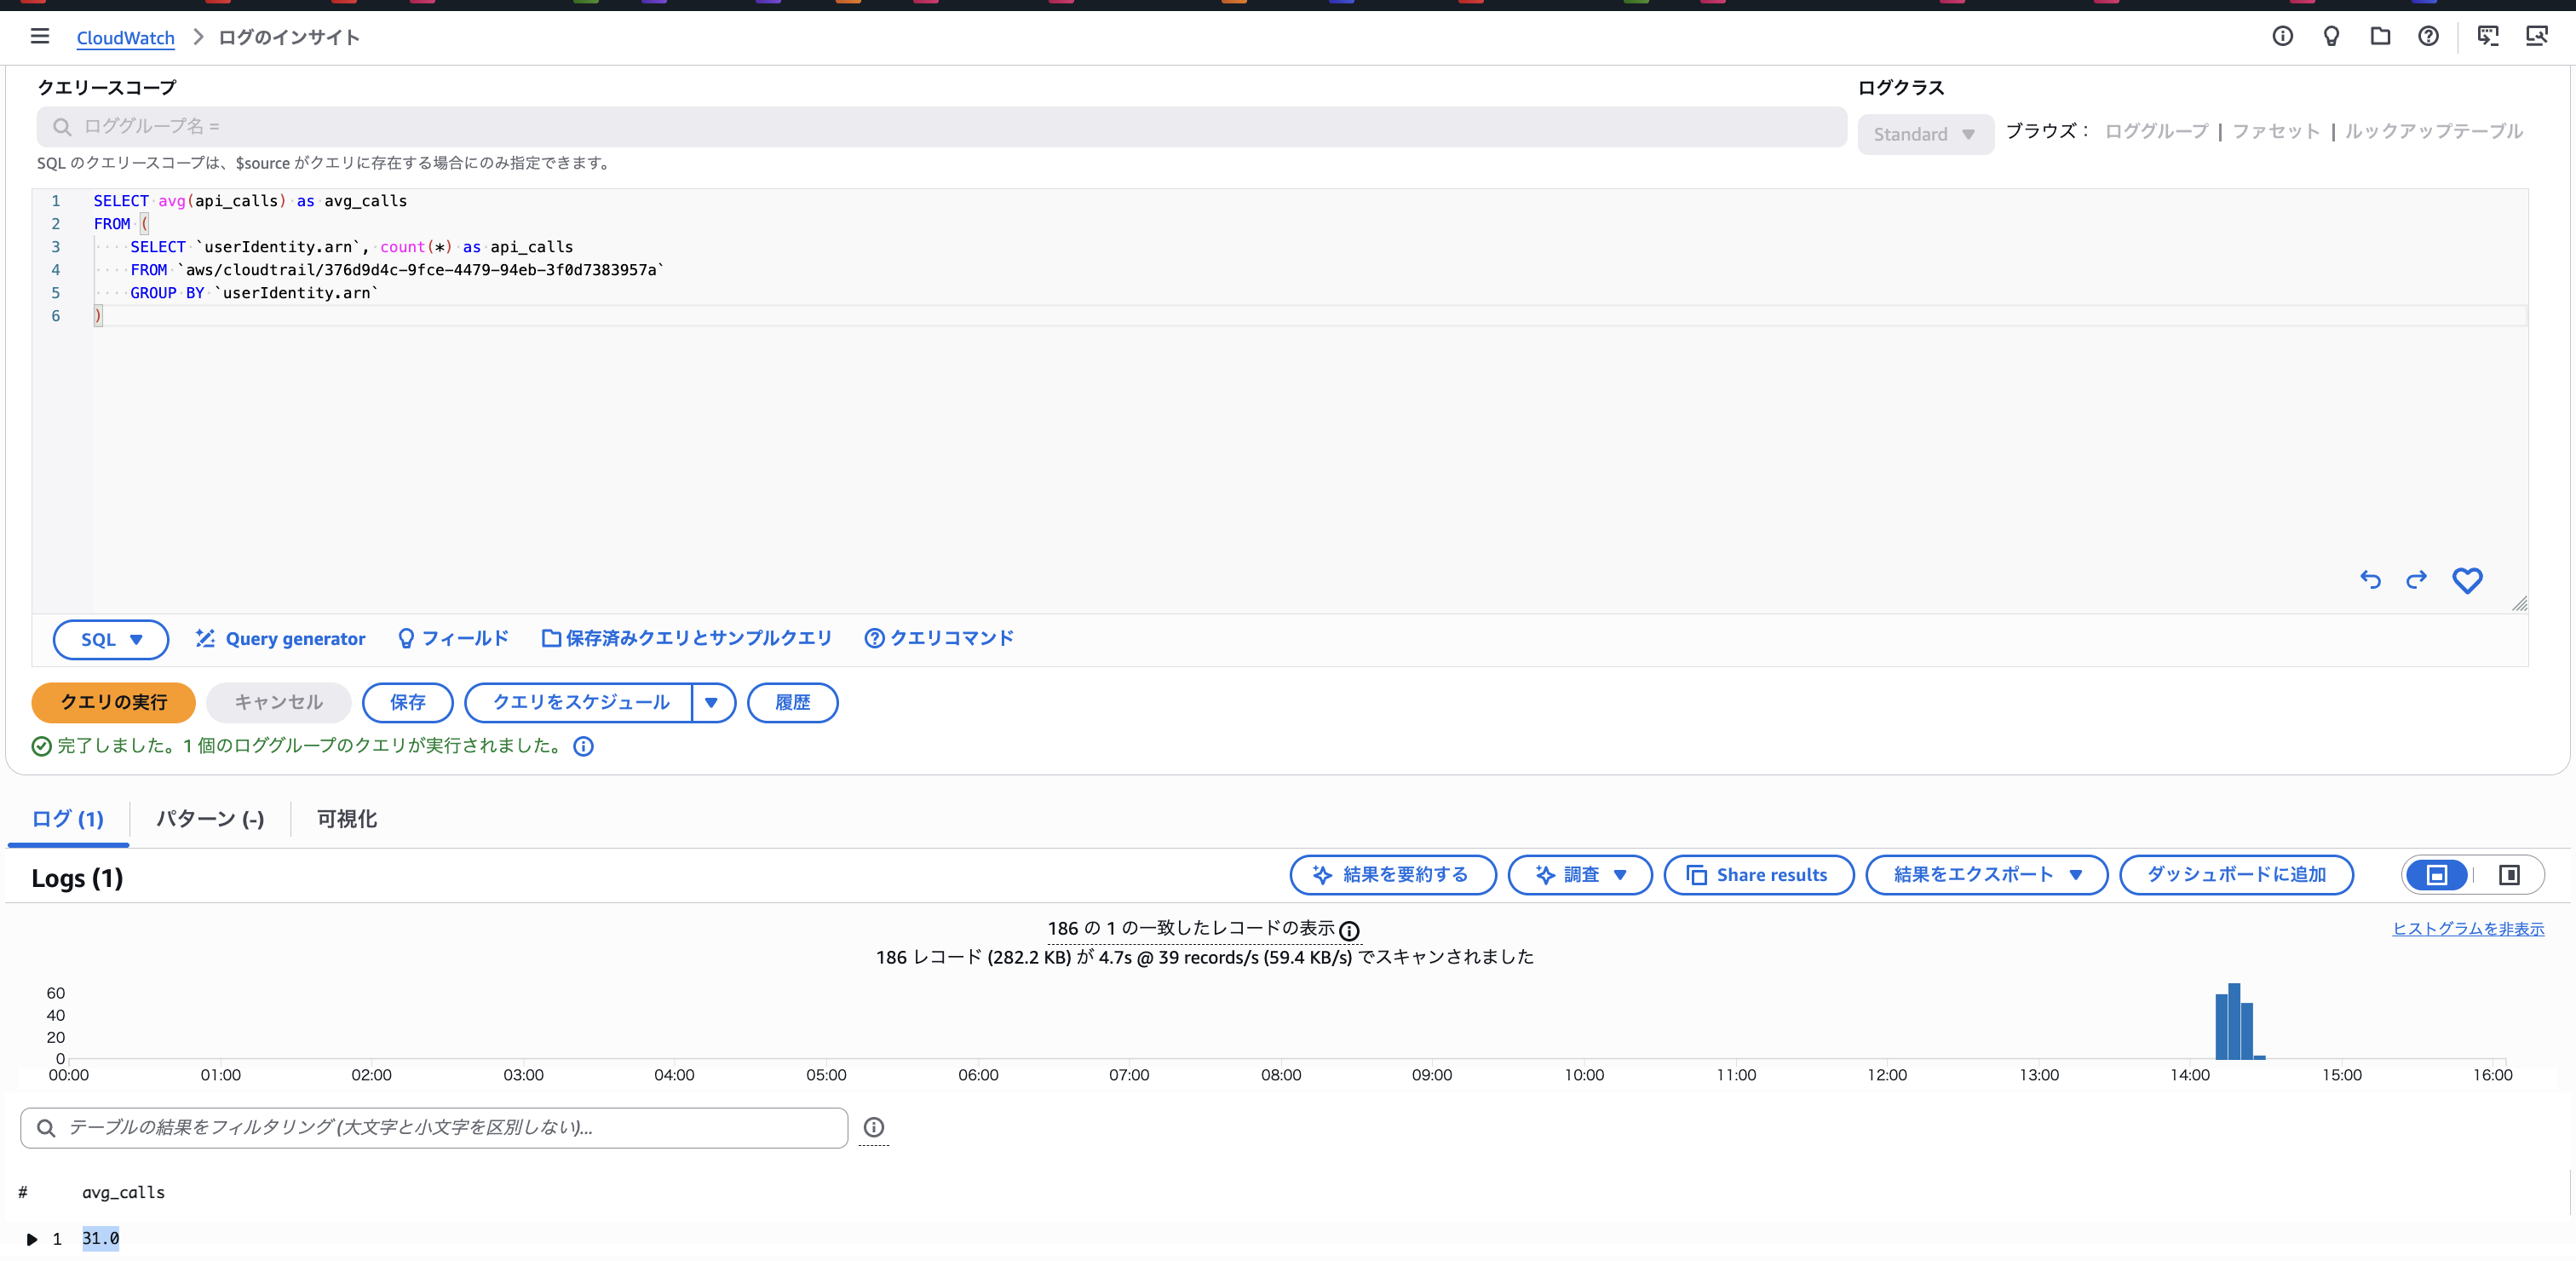
Task: Open the help question mark icon
Action: point(2428,37)
